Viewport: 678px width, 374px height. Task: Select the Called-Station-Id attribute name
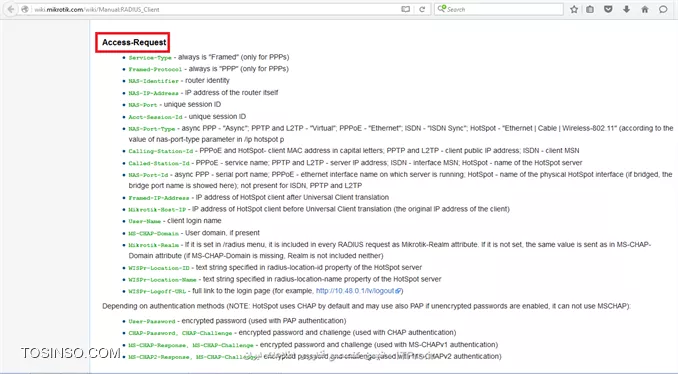click(159, 163)
